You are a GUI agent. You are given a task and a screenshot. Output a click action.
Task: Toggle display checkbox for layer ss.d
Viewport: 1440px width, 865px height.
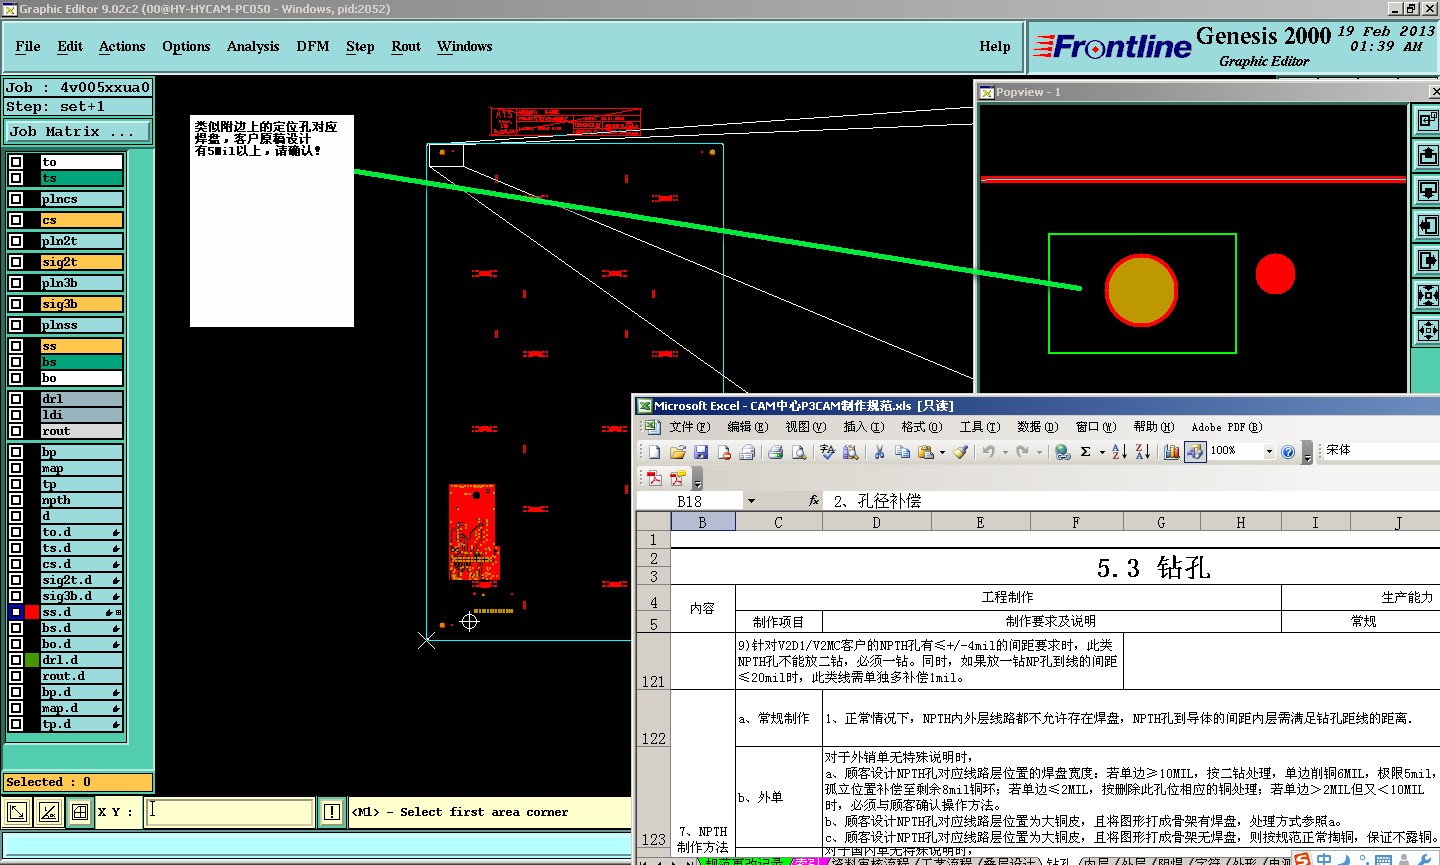[16, 612]
